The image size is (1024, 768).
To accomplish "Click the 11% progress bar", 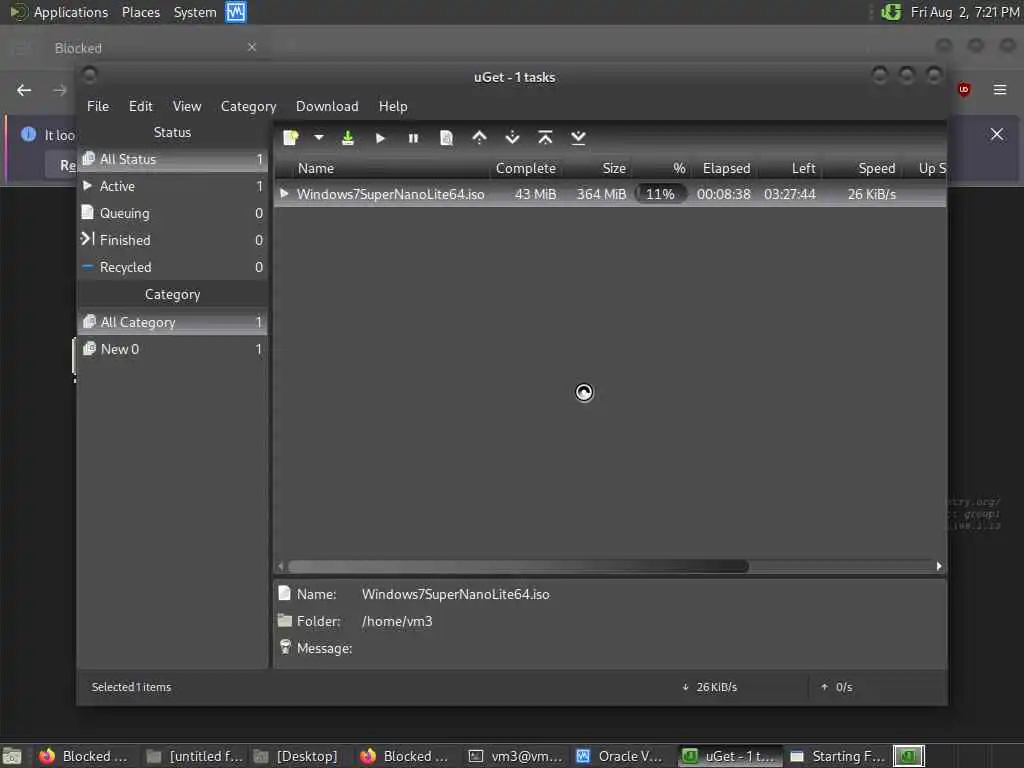I will (x=660, y=194).
